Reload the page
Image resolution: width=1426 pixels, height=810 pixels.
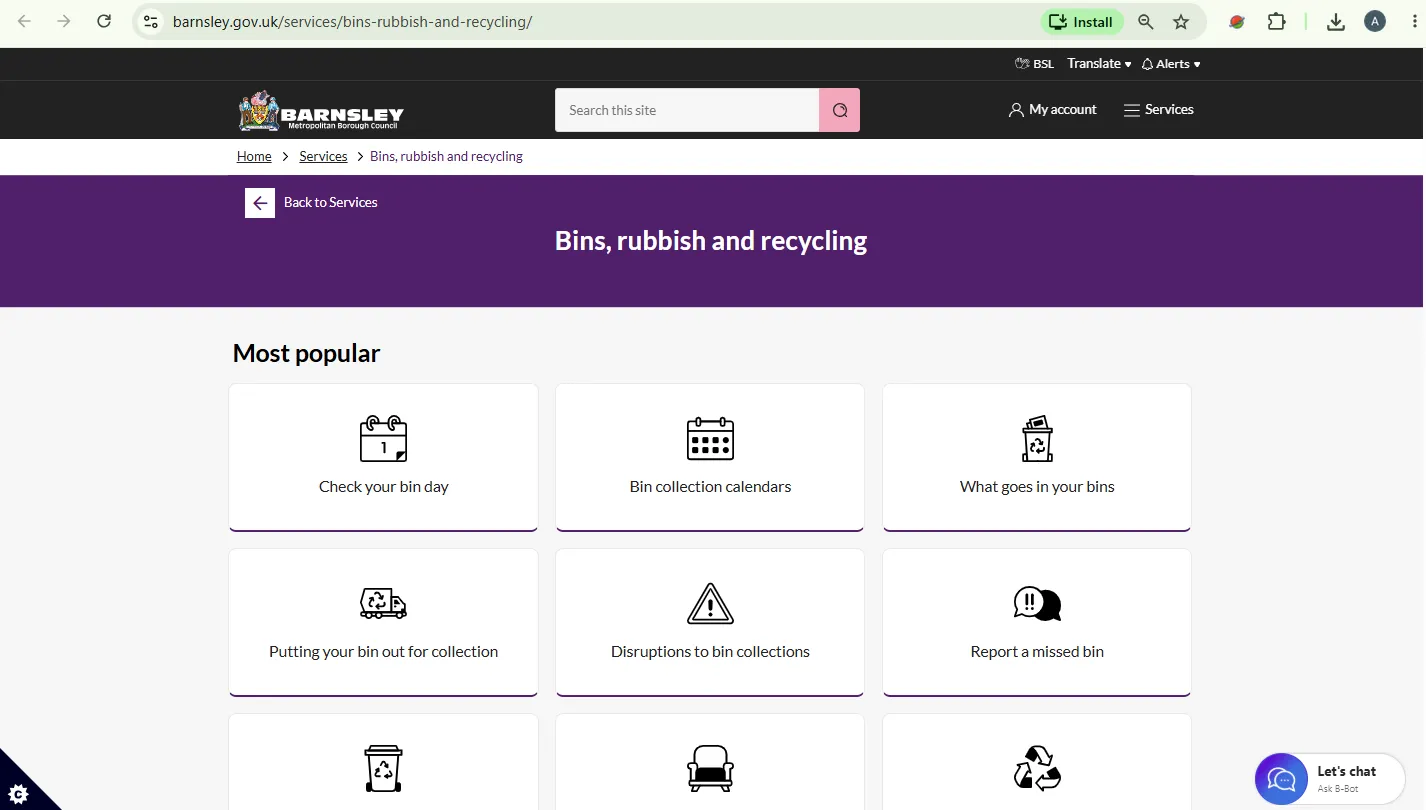tap(104, 21)
